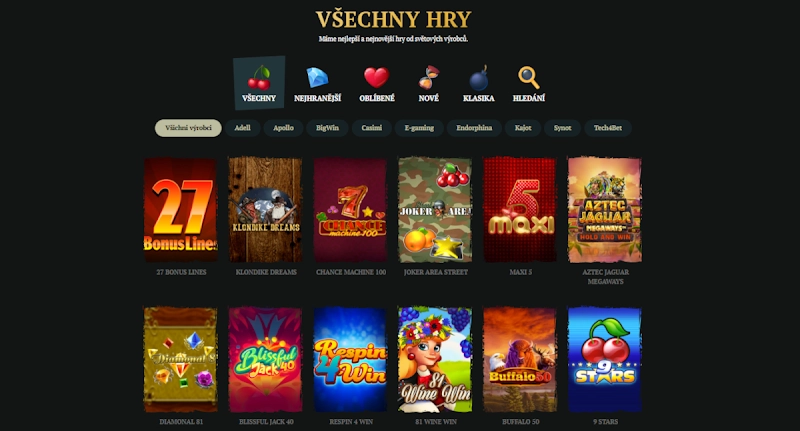
Task: Open Blissful Jack 40 game thumbnail
Action: tap(265, 360)
